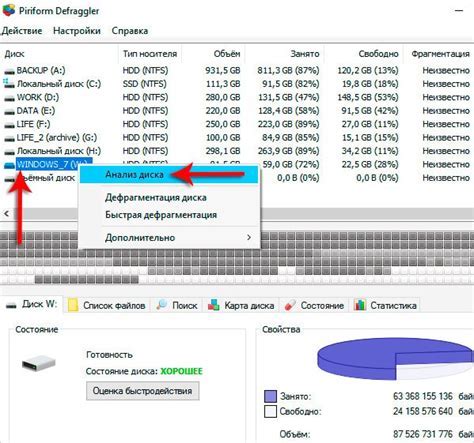Screen dimensions: 474x443
Task: Click the 87 526 731 776 bytes value
Action: (x=423, y=434)
